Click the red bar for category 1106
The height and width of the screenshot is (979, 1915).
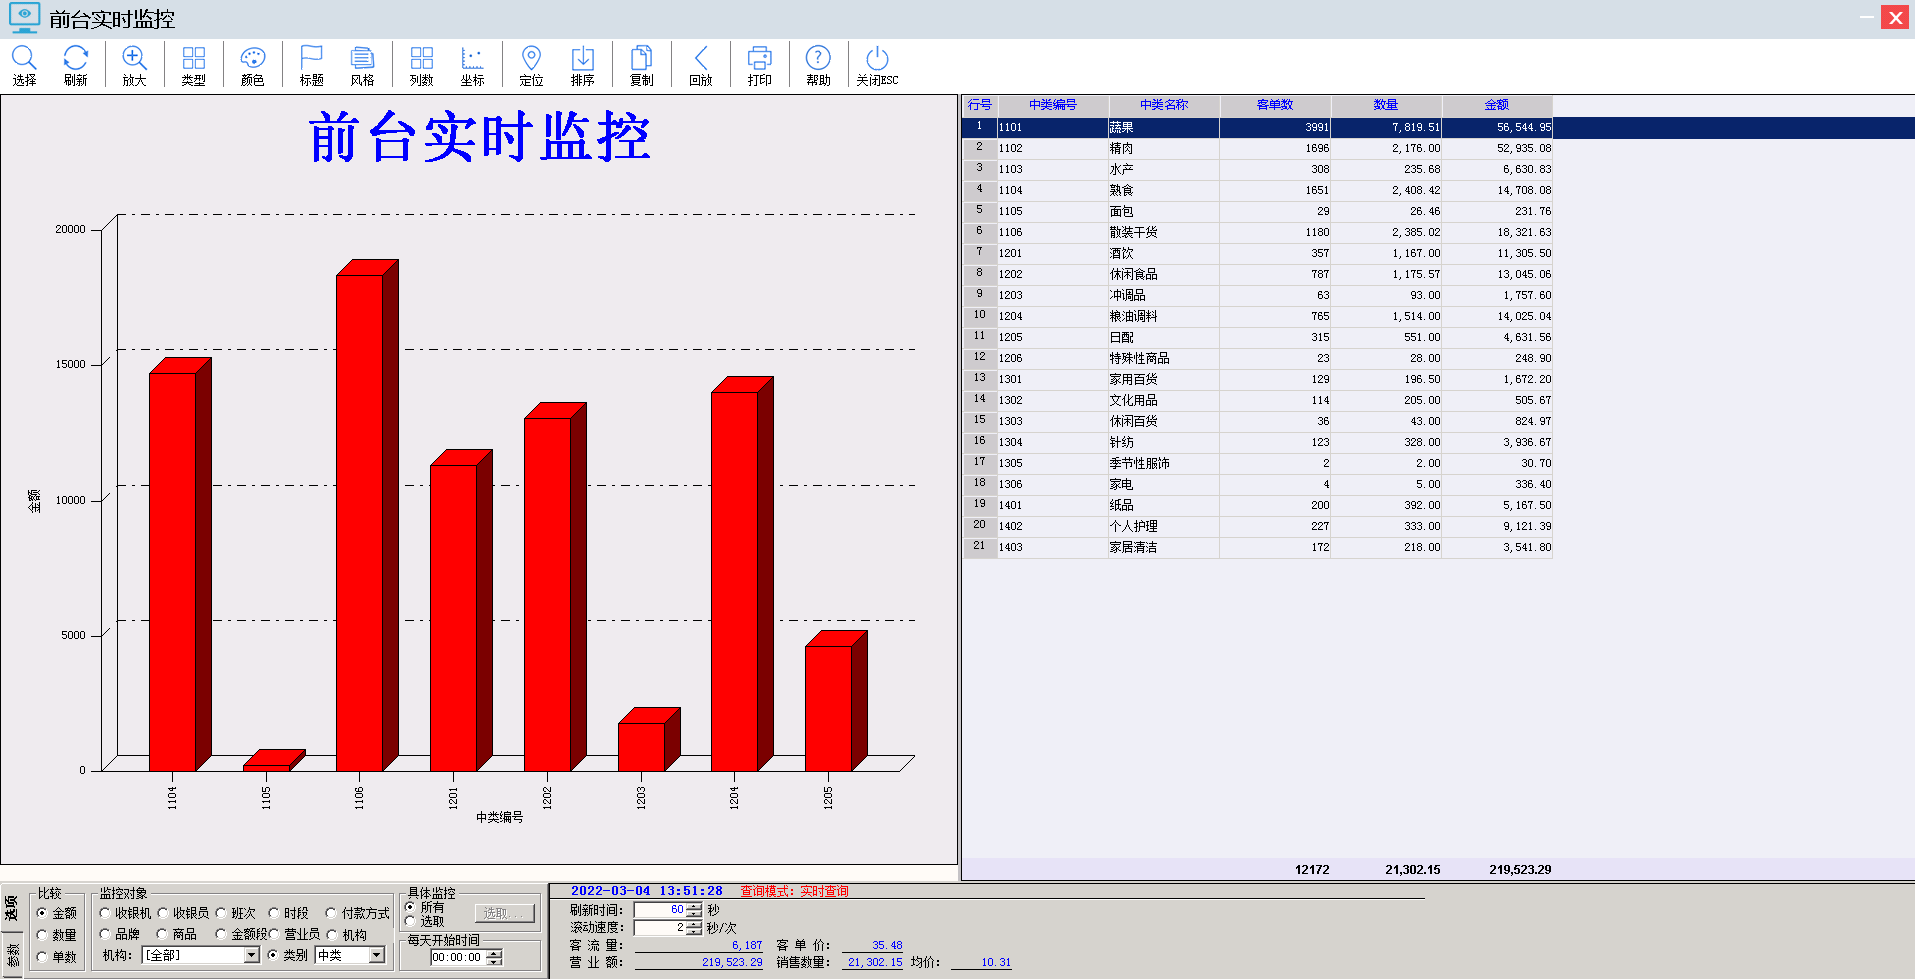(360, 520)
